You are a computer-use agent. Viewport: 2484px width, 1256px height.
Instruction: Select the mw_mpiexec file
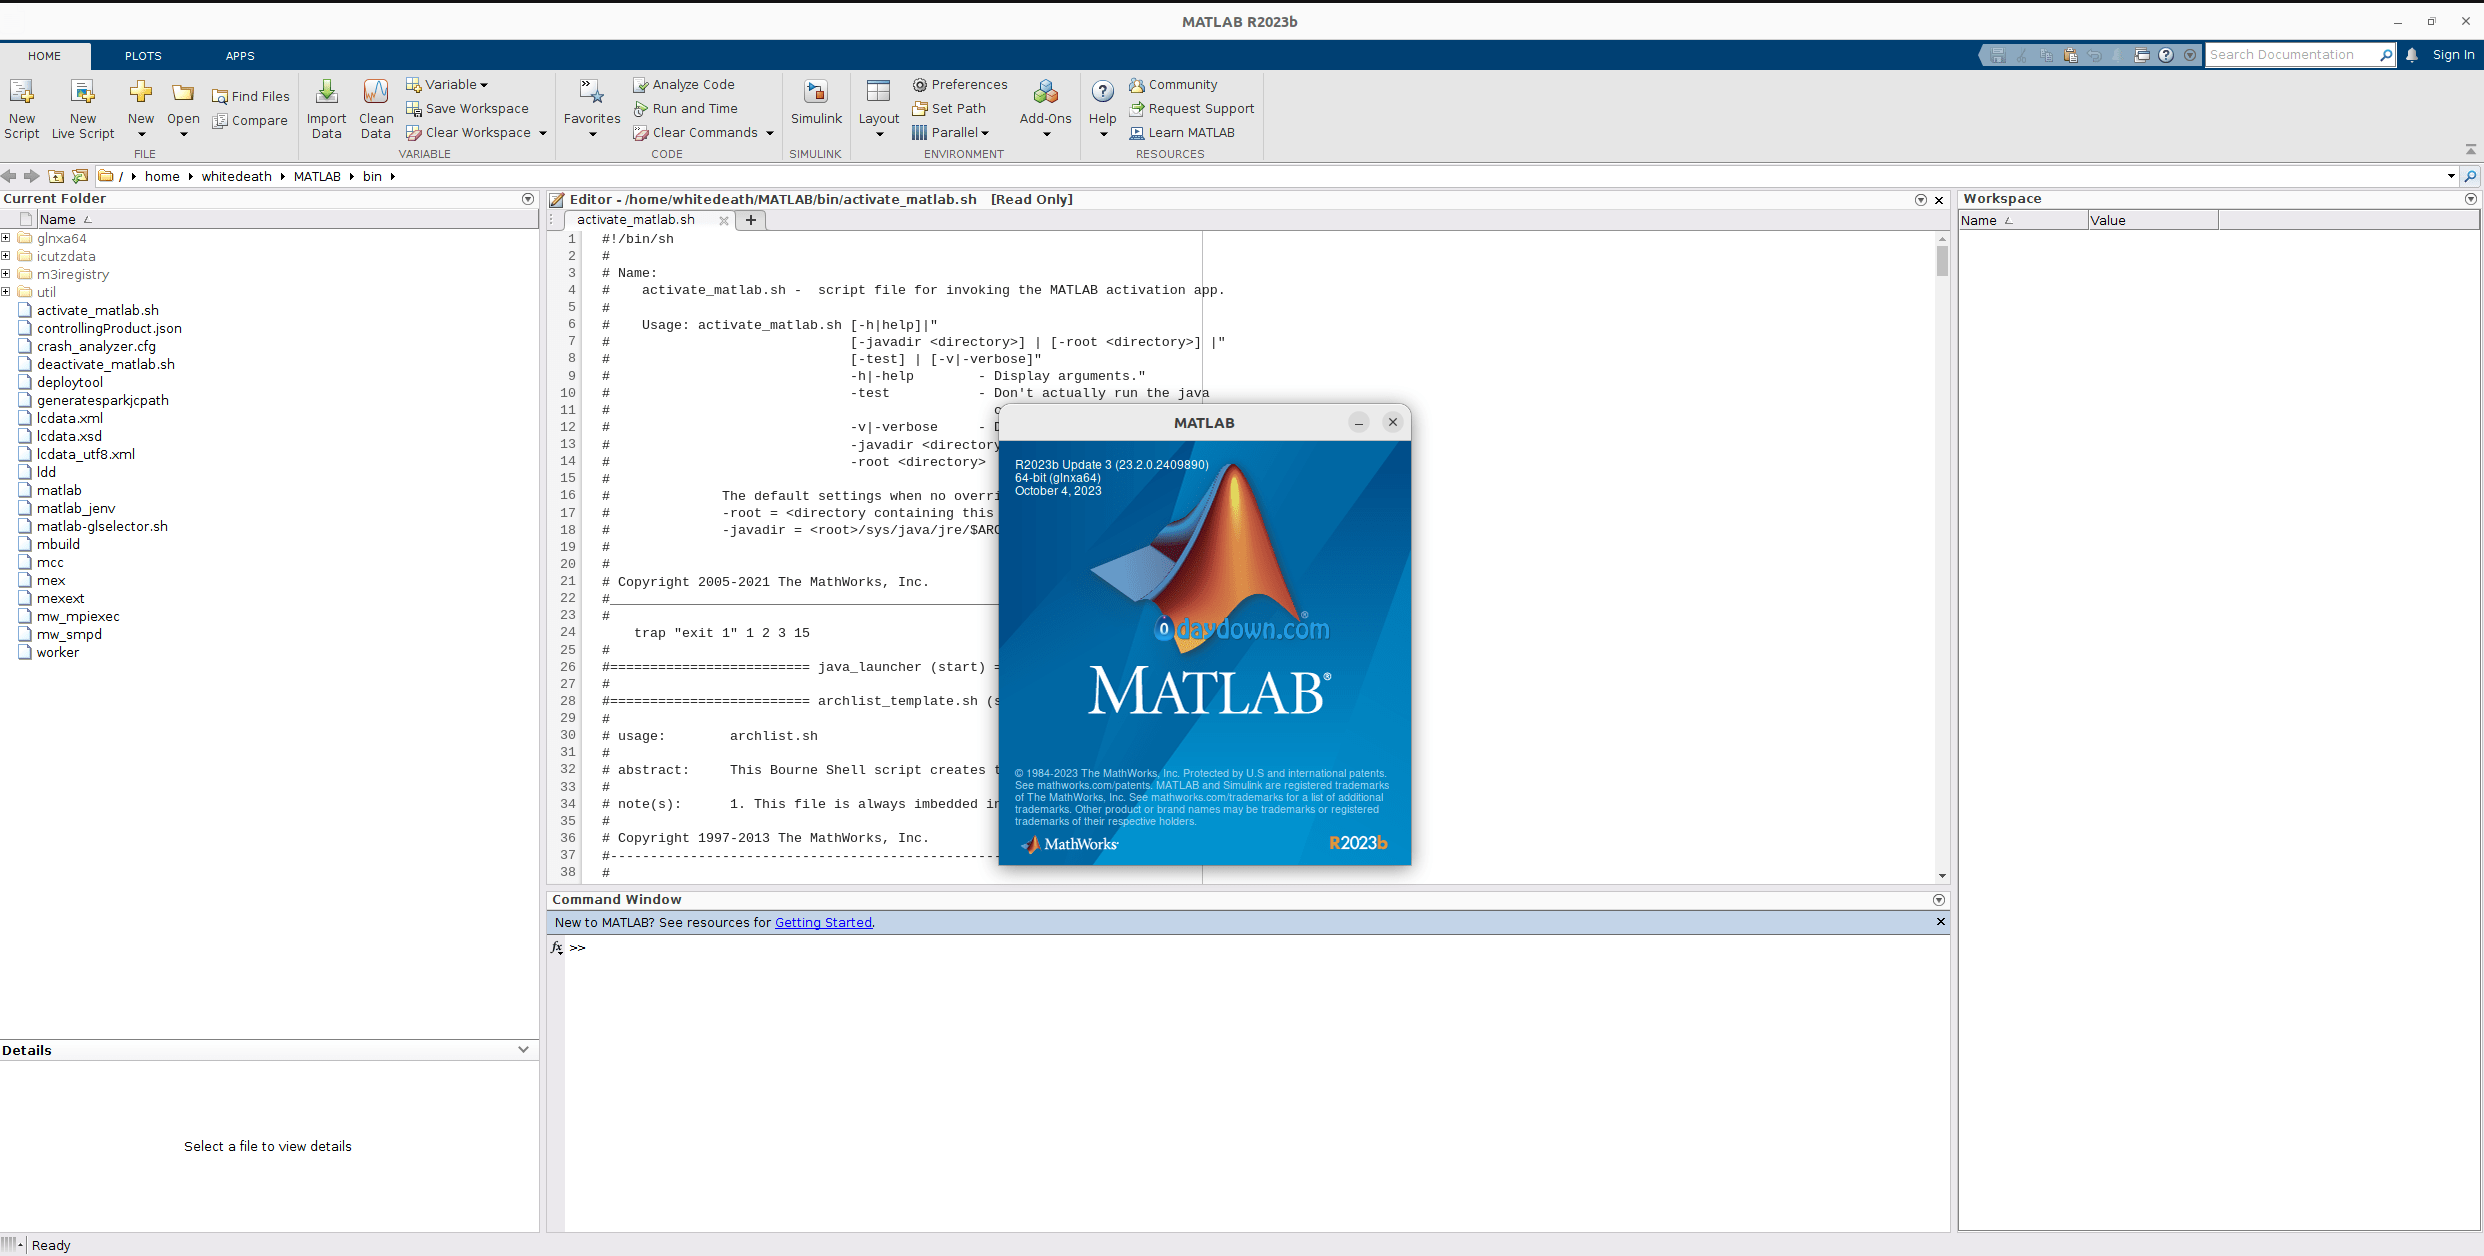78,616
